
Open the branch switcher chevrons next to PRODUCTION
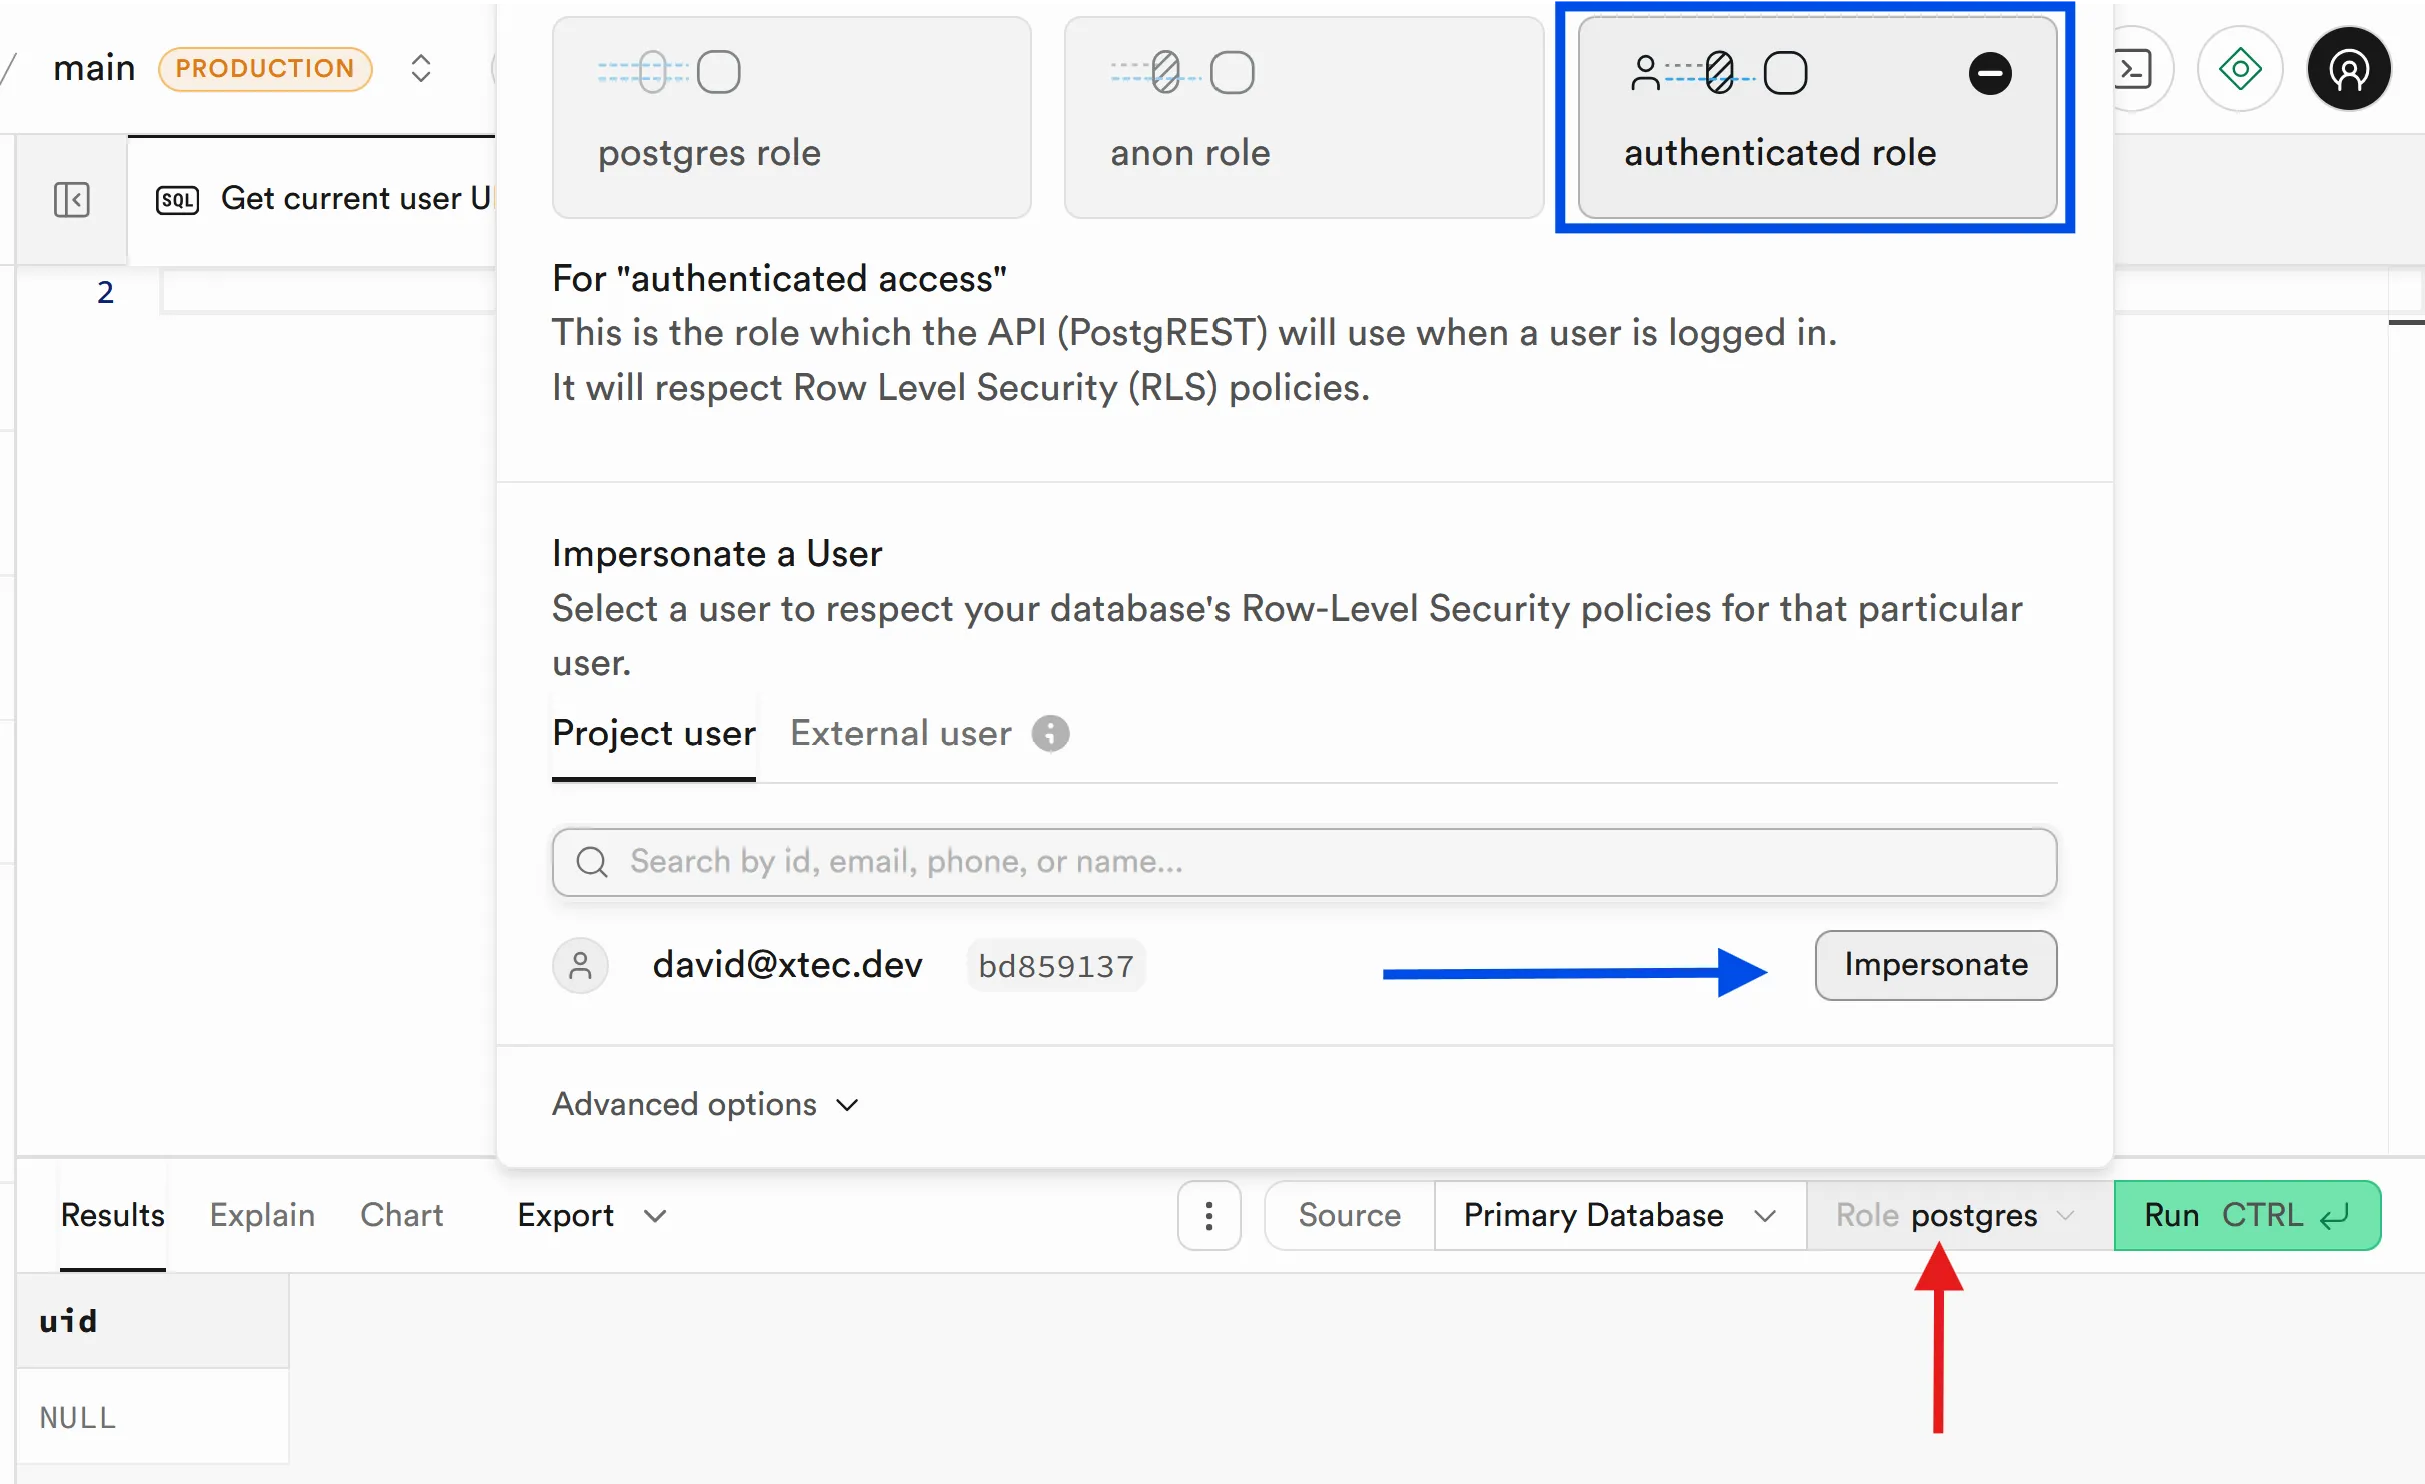(421, 68)
